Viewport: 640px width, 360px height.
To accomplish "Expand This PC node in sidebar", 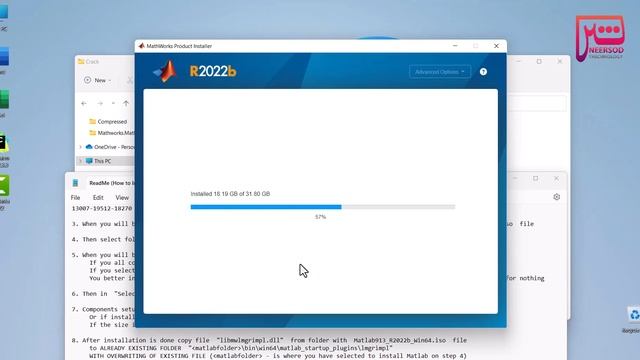I will point(80,161).
